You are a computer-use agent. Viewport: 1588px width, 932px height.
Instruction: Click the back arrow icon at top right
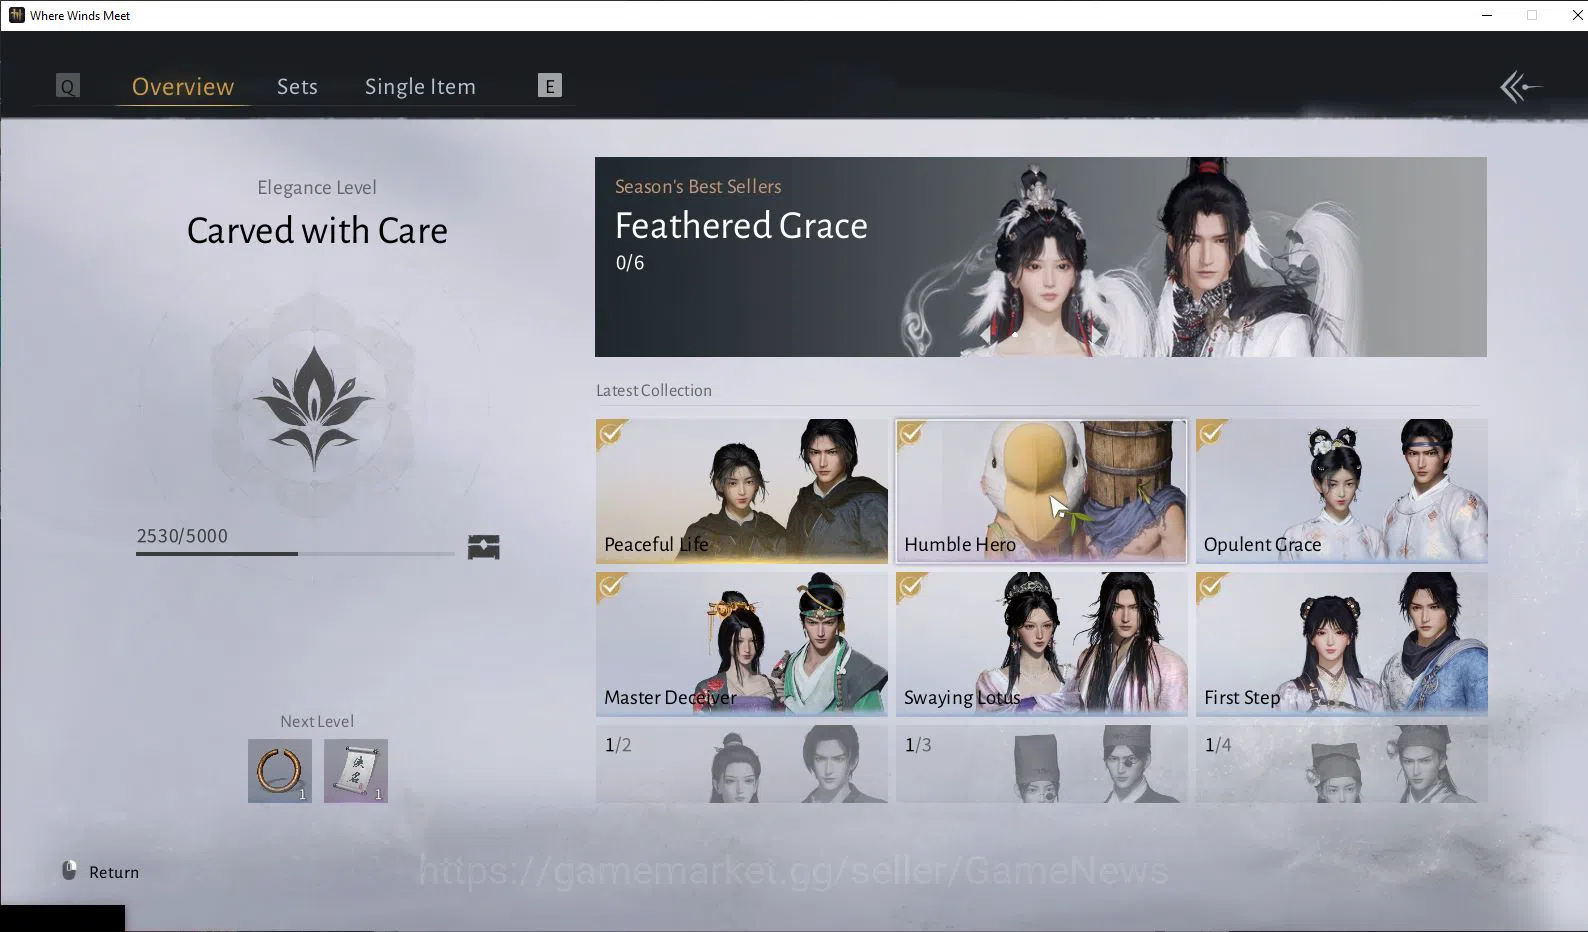[1520, 87]
